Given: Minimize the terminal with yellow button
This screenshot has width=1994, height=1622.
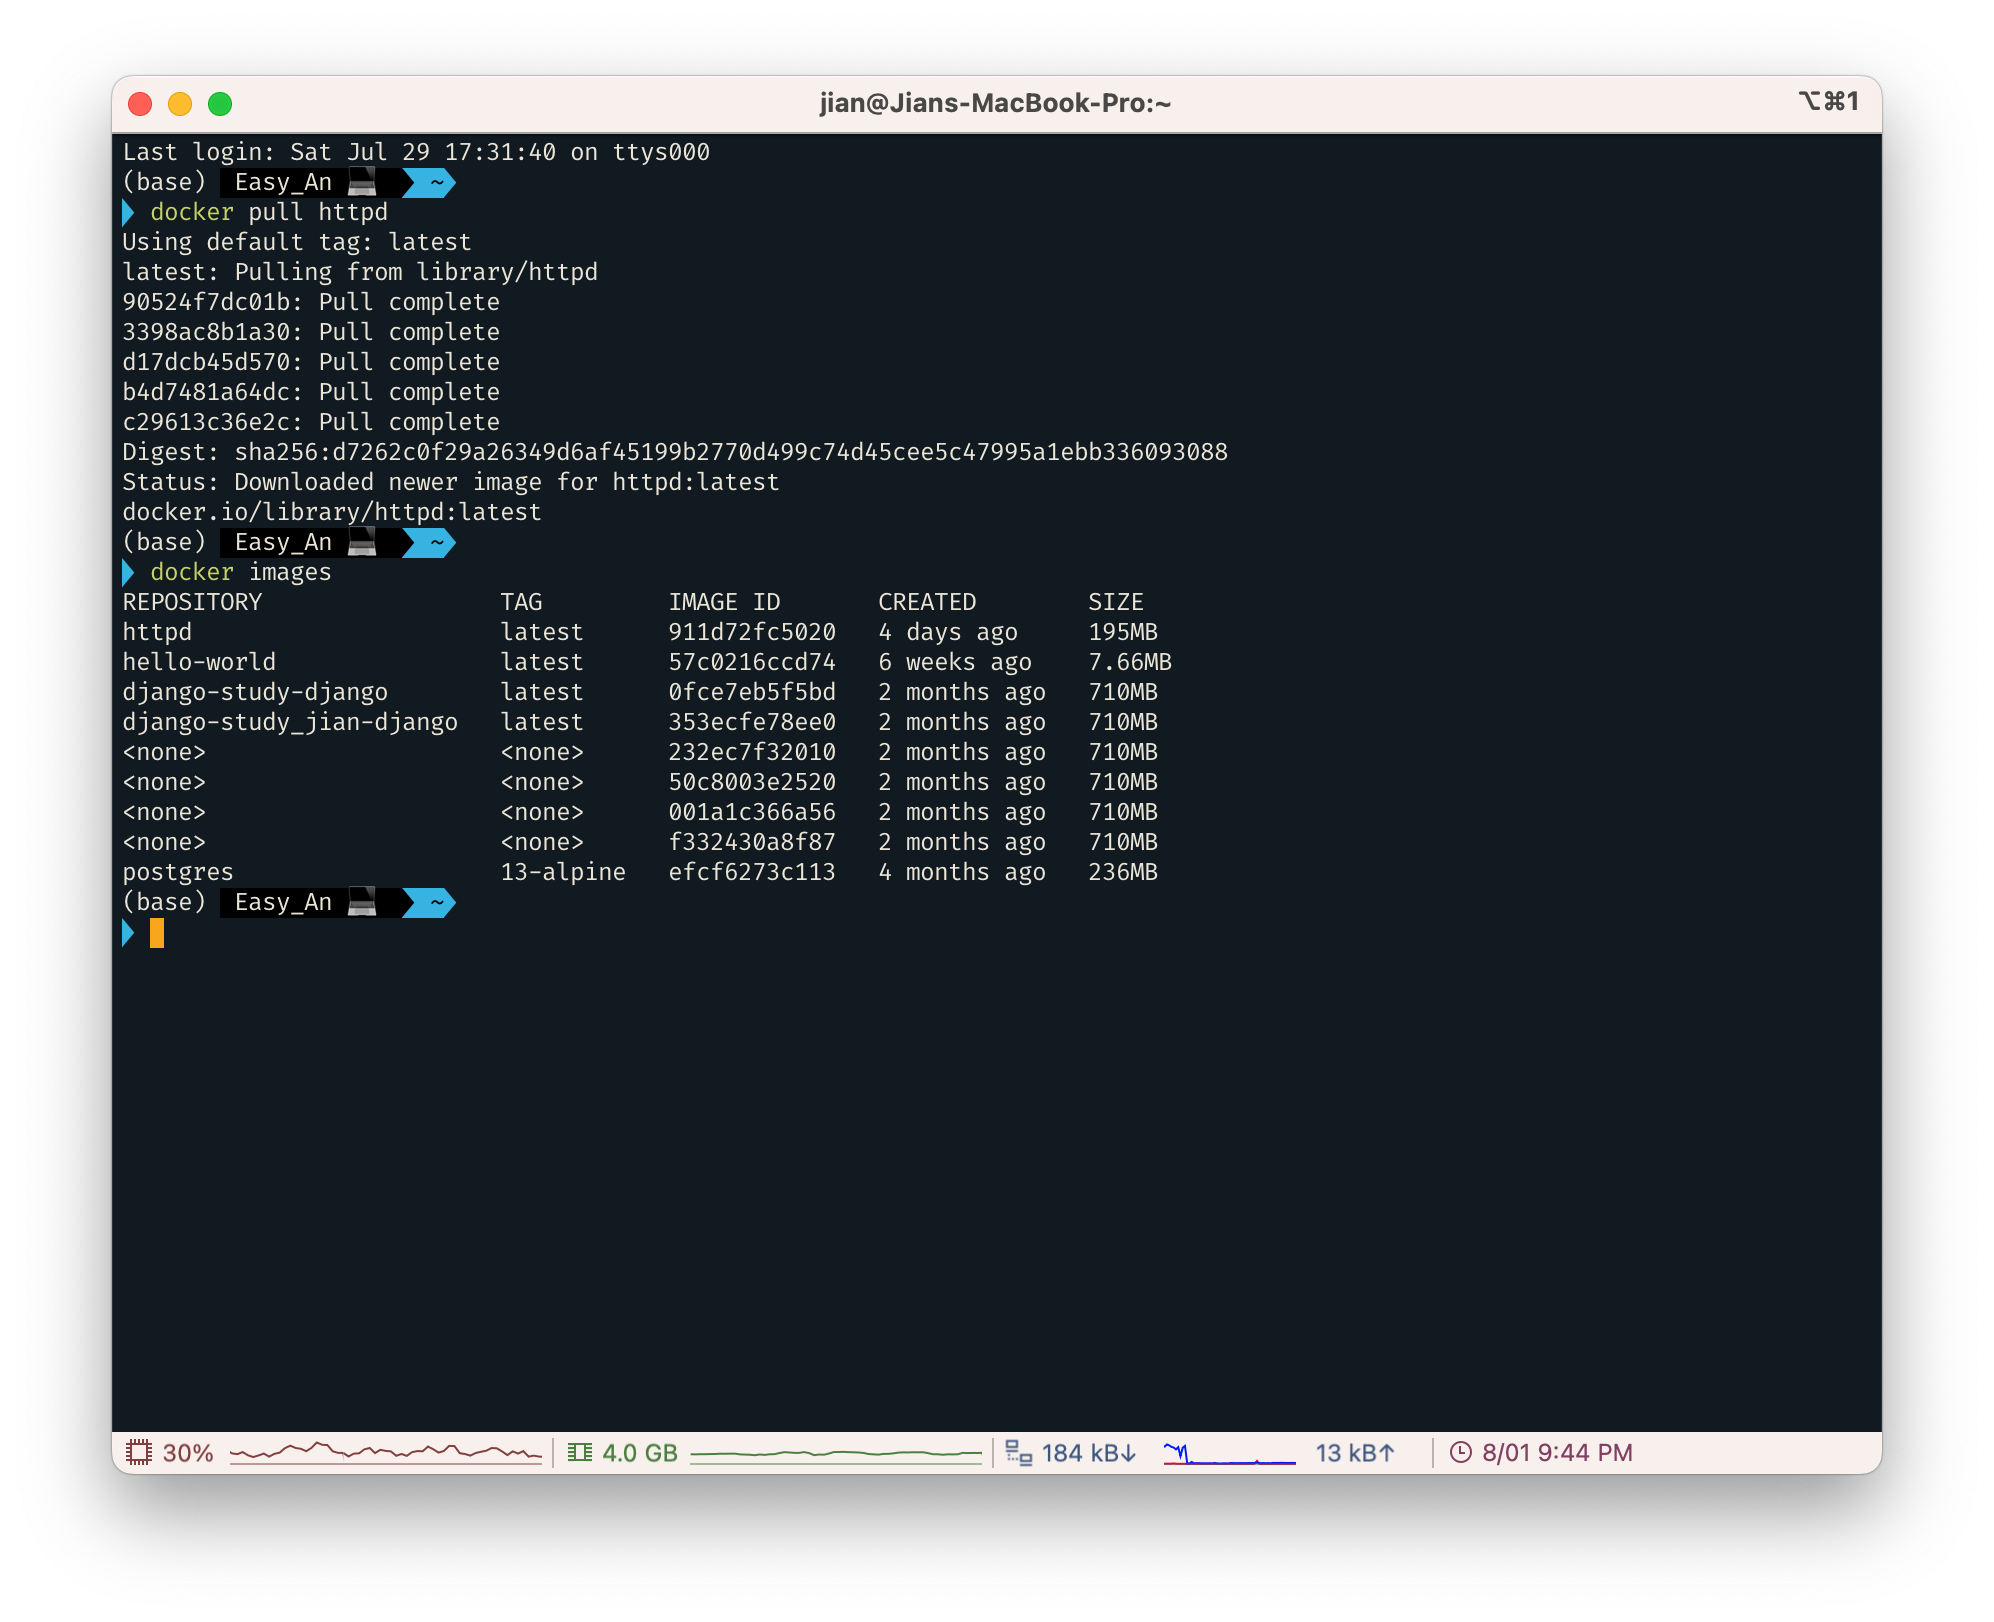Looking at the screenshot, I should [x=180, y=104].
